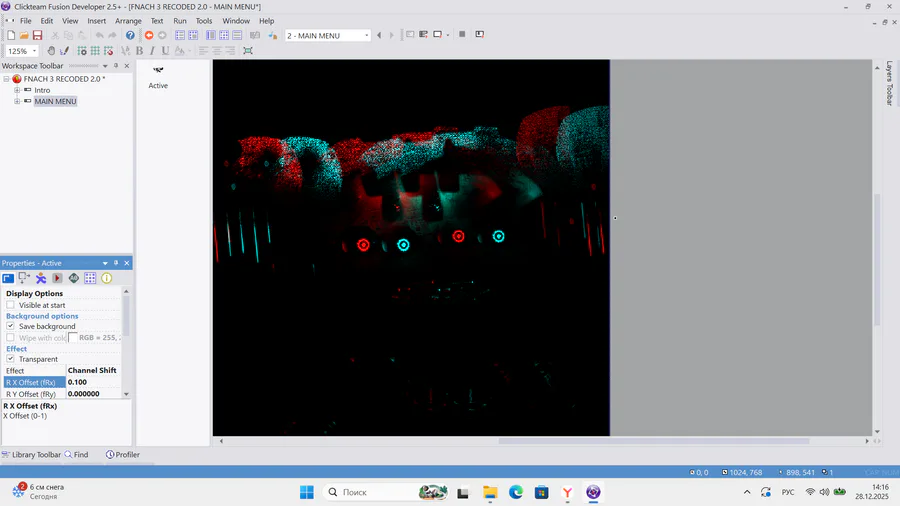Screen dimensions: 900x506
Task: Open the Size/Position properties tab
Action: [24, 278]
